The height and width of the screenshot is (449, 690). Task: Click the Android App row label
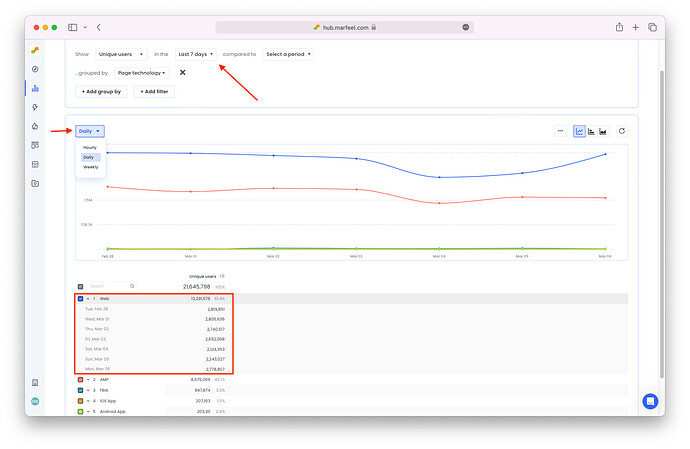pyautogui.click(x=113, y=412)
